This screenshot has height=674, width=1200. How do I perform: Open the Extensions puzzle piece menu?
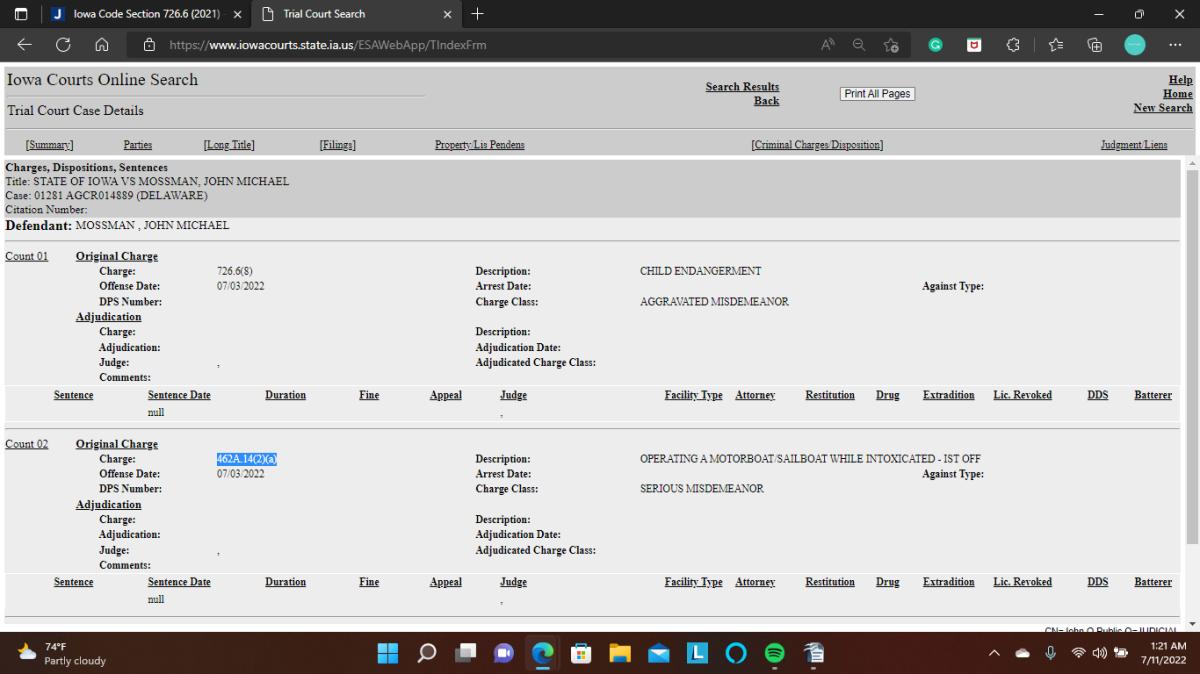coord(1013,45)
